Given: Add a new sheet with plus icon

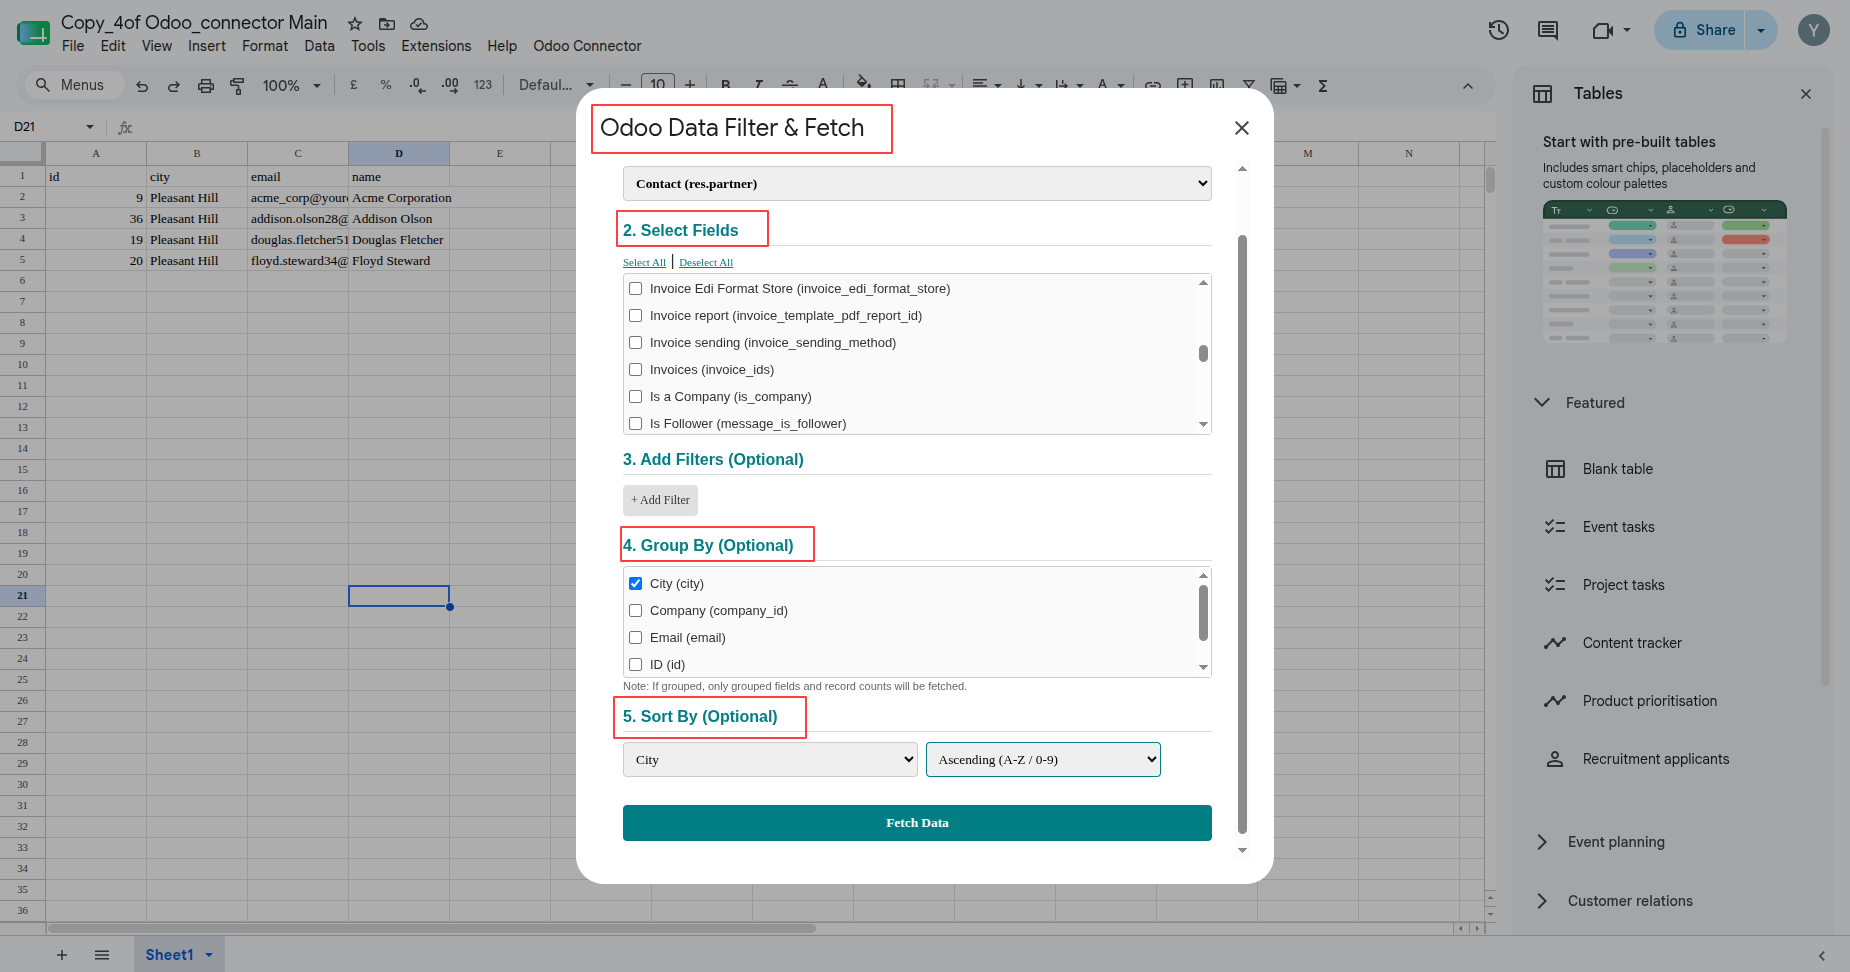Looking at the screenshot, I should point(62,955).
